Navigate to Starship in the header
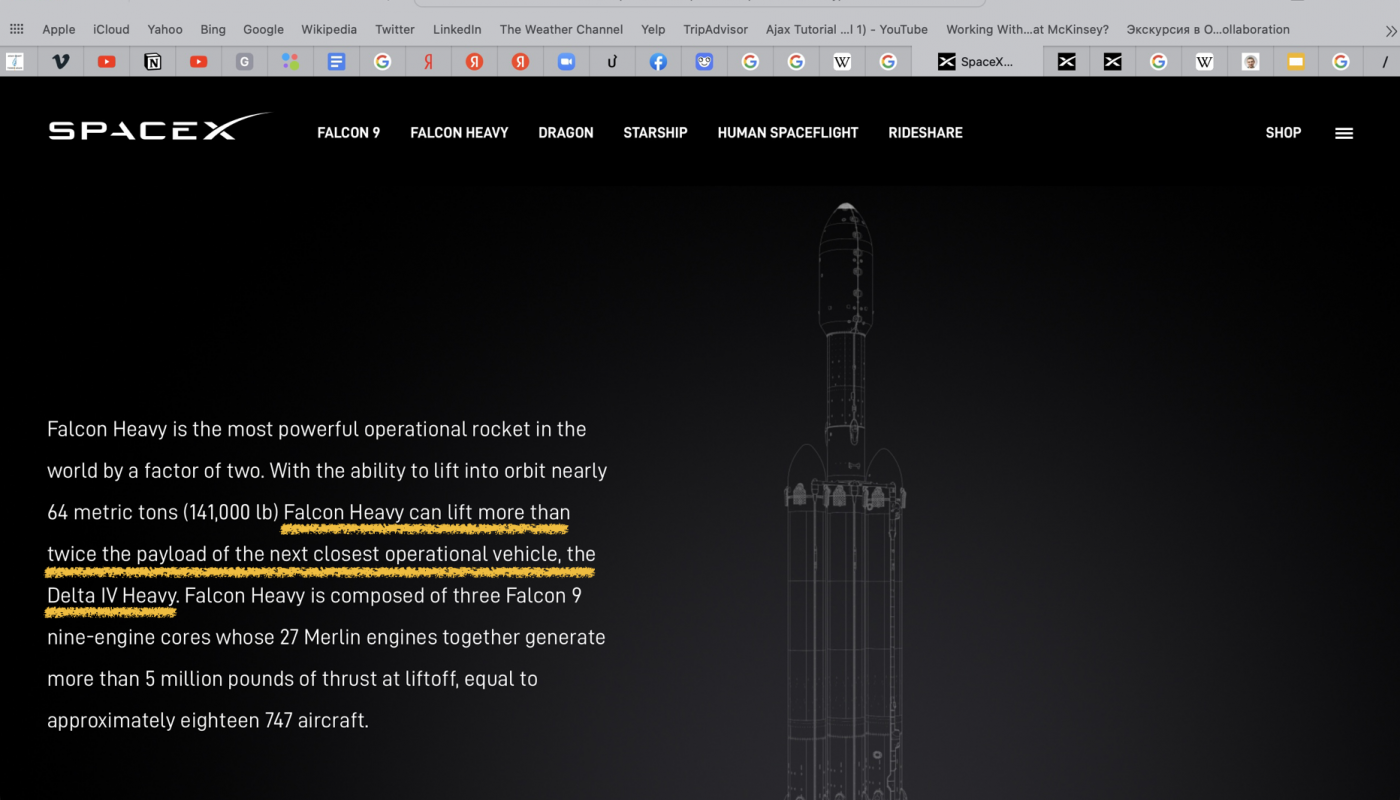Viewport: 1400px width, 800px height. pos(655,133)
